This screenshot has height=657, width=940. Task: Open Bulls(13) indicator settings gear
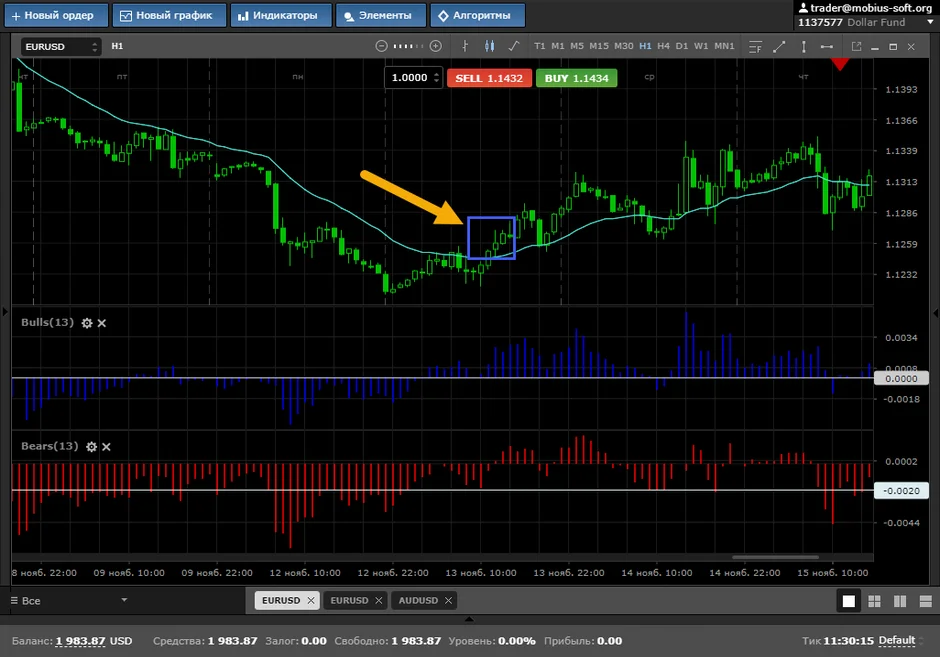tap(87, 323)
